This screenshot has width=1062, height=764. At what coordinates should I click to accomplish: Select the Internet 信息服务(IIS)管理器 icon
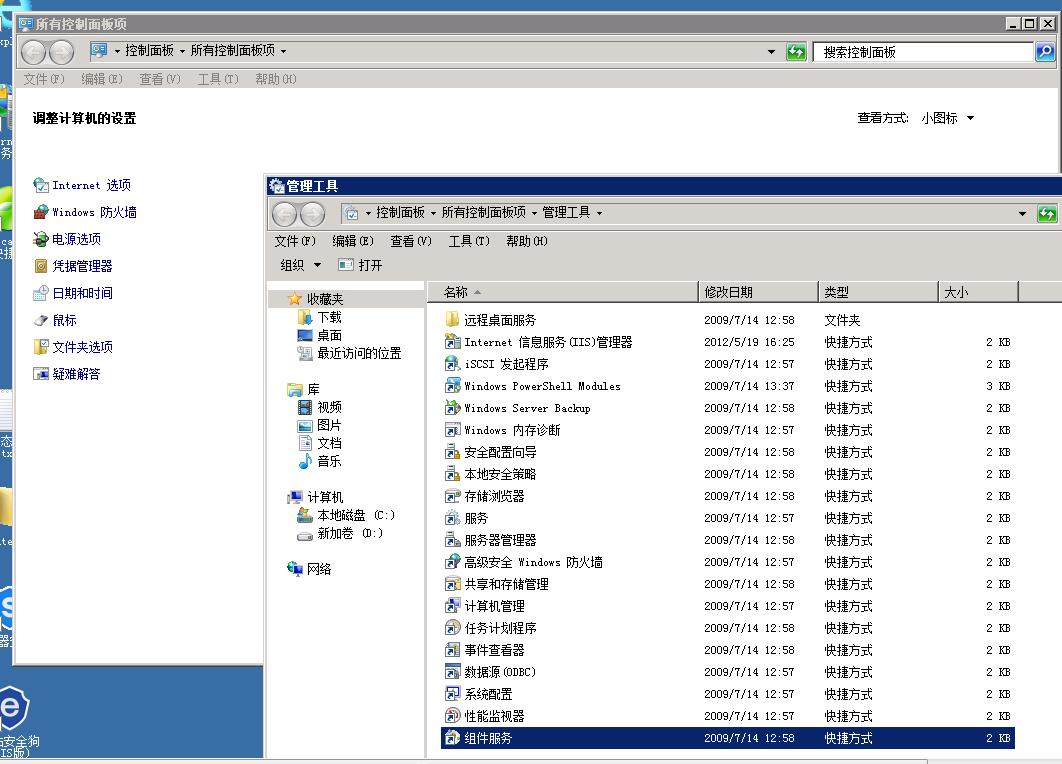452,342
